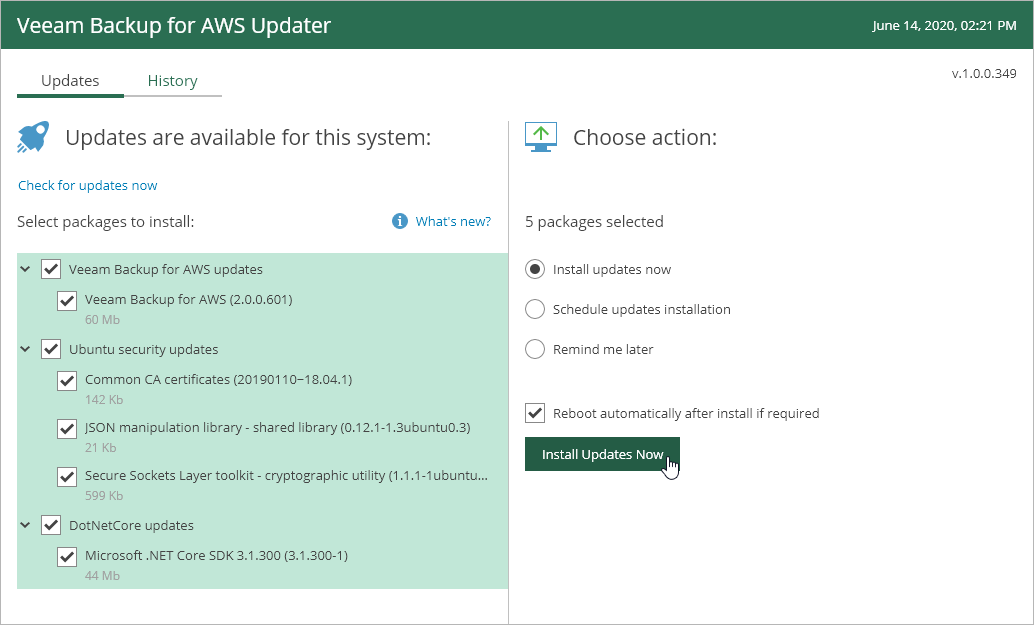Uncheck JSON manipulation library package

67,429
